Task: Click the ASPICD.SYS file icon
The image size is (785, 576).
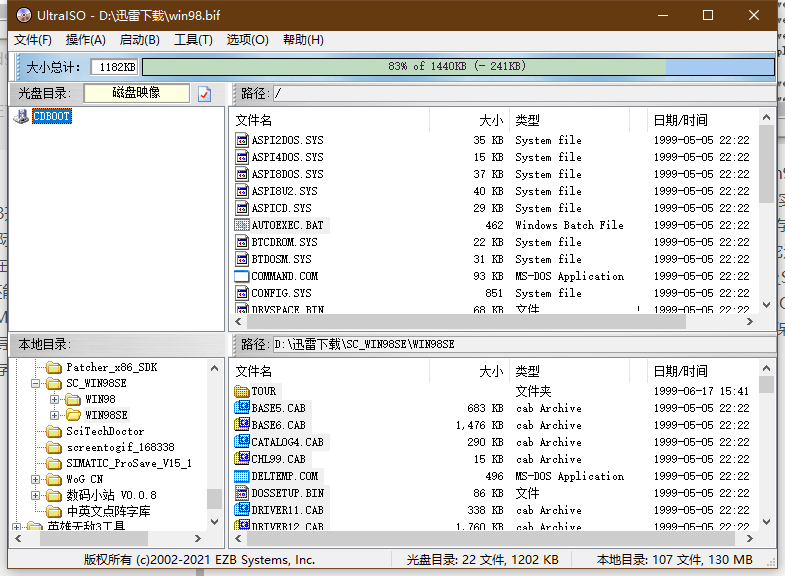Action: pyautogui.click(x=242, y=208)
